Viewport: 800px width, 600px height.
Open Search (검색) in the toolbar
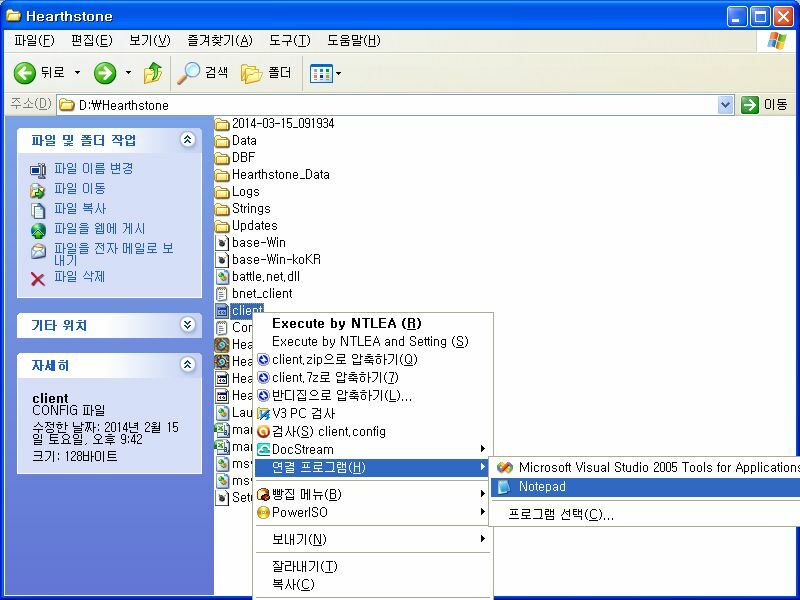pos(203,73)
